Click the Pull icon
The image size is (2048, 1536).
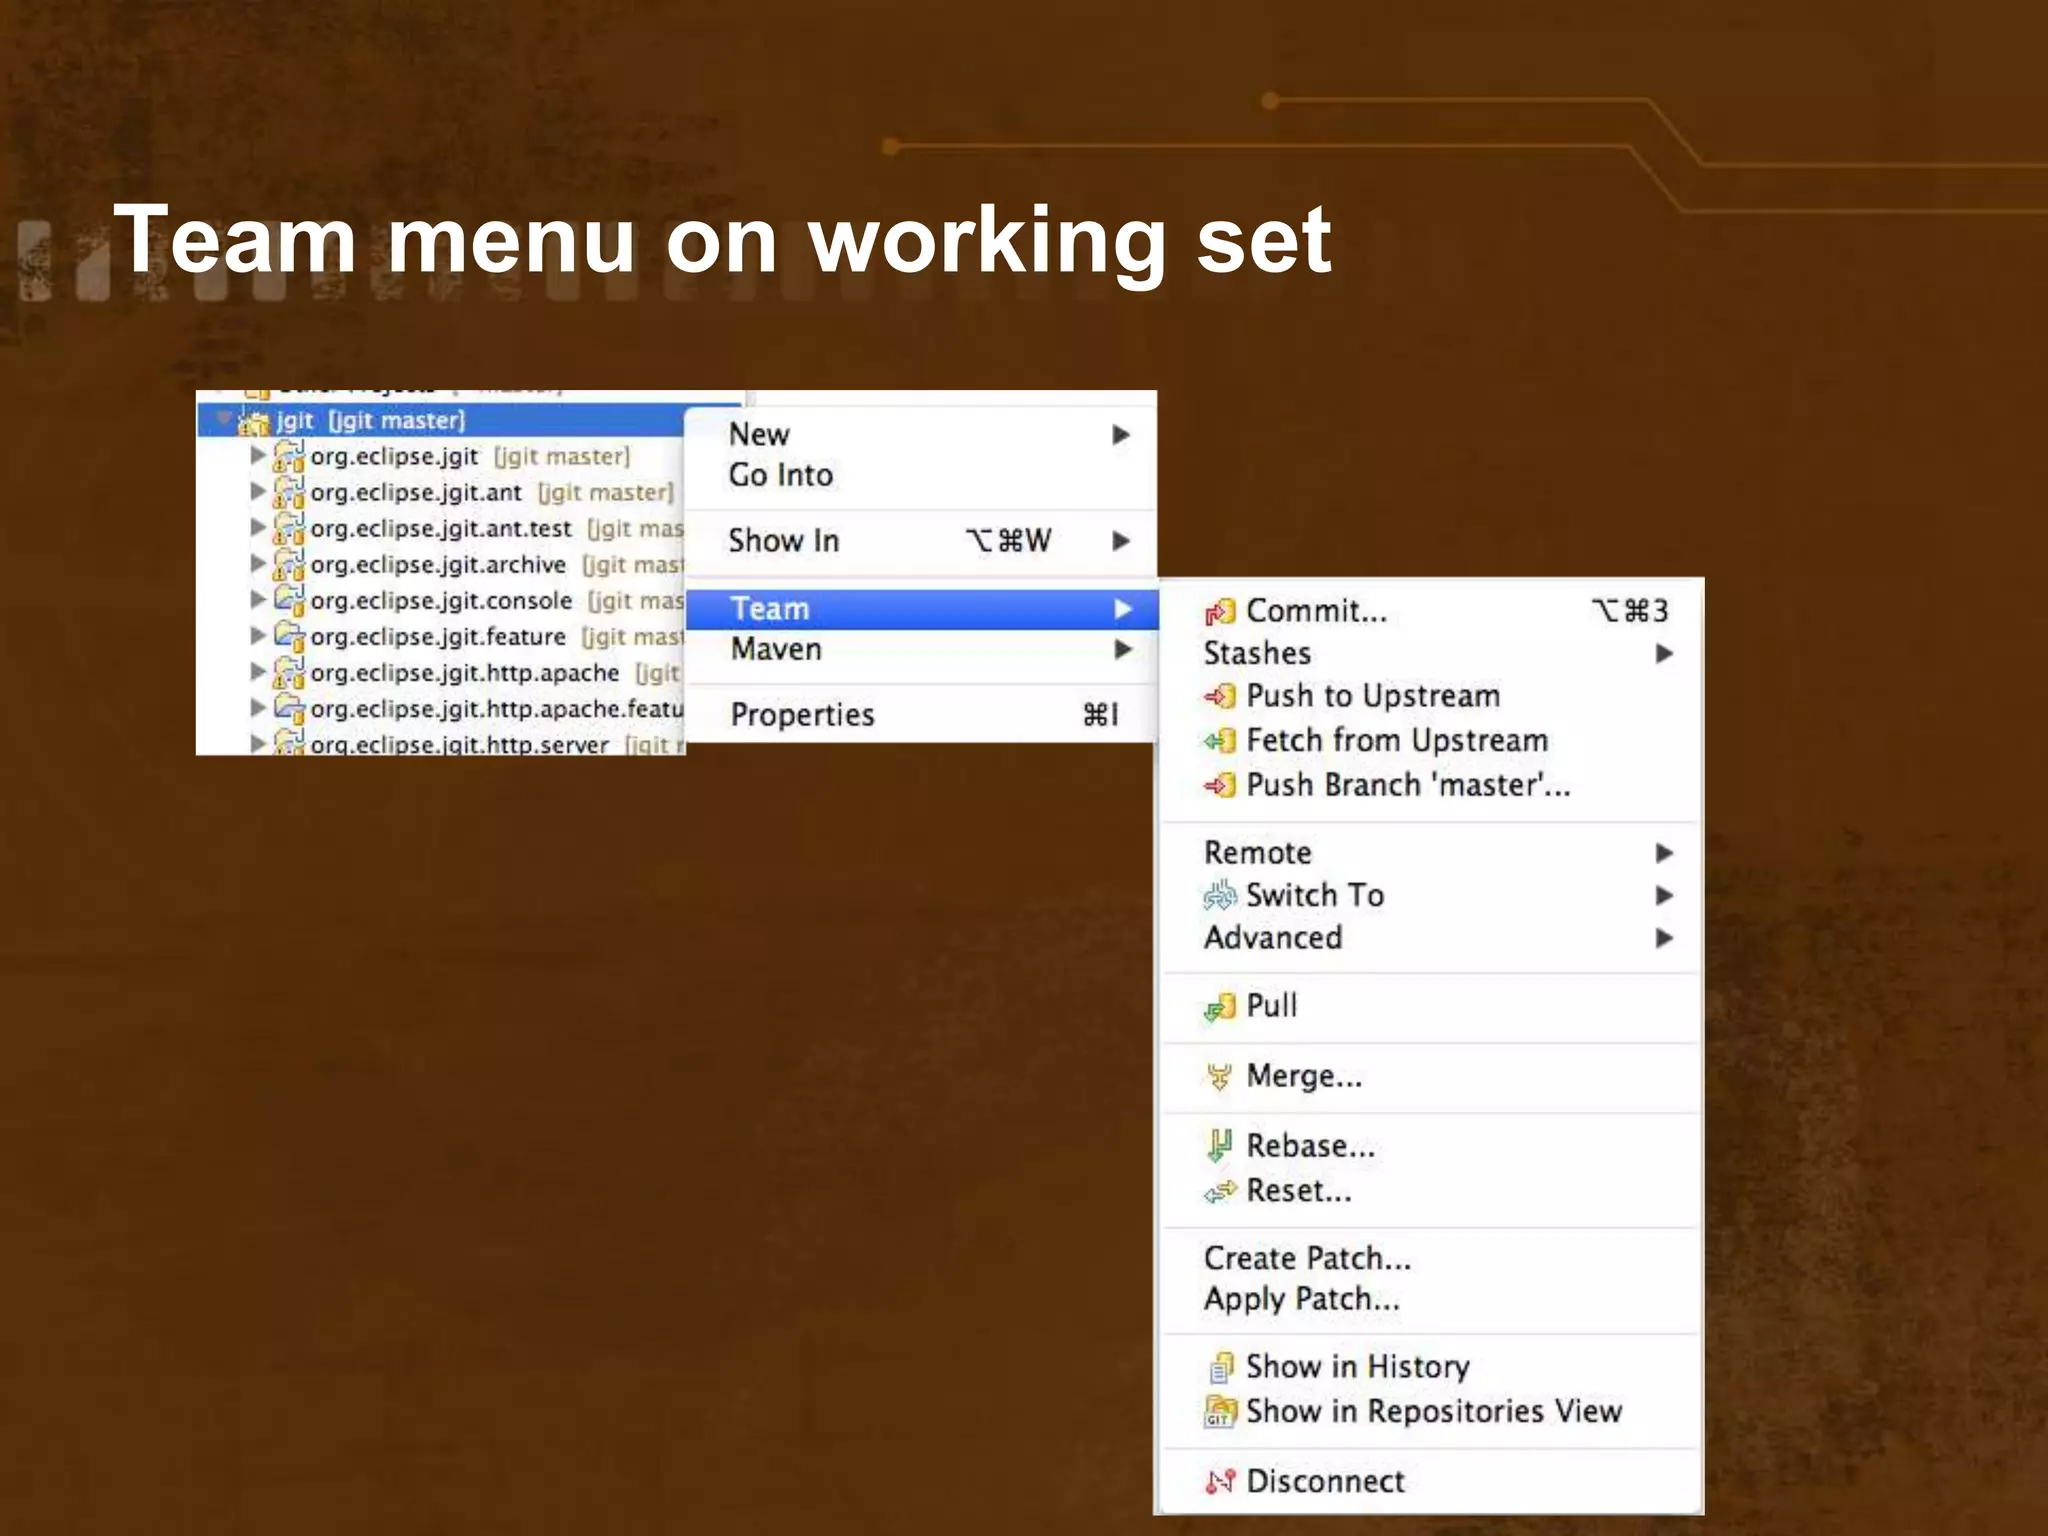pyautogui.click(x=1220, y=1006)
